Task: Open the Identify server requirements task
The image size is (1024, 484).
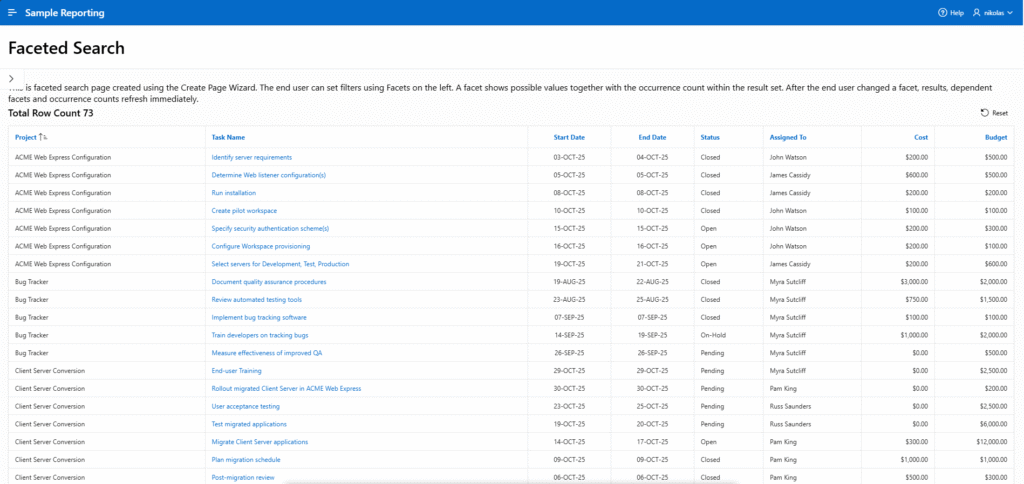Action: [251, 157]
